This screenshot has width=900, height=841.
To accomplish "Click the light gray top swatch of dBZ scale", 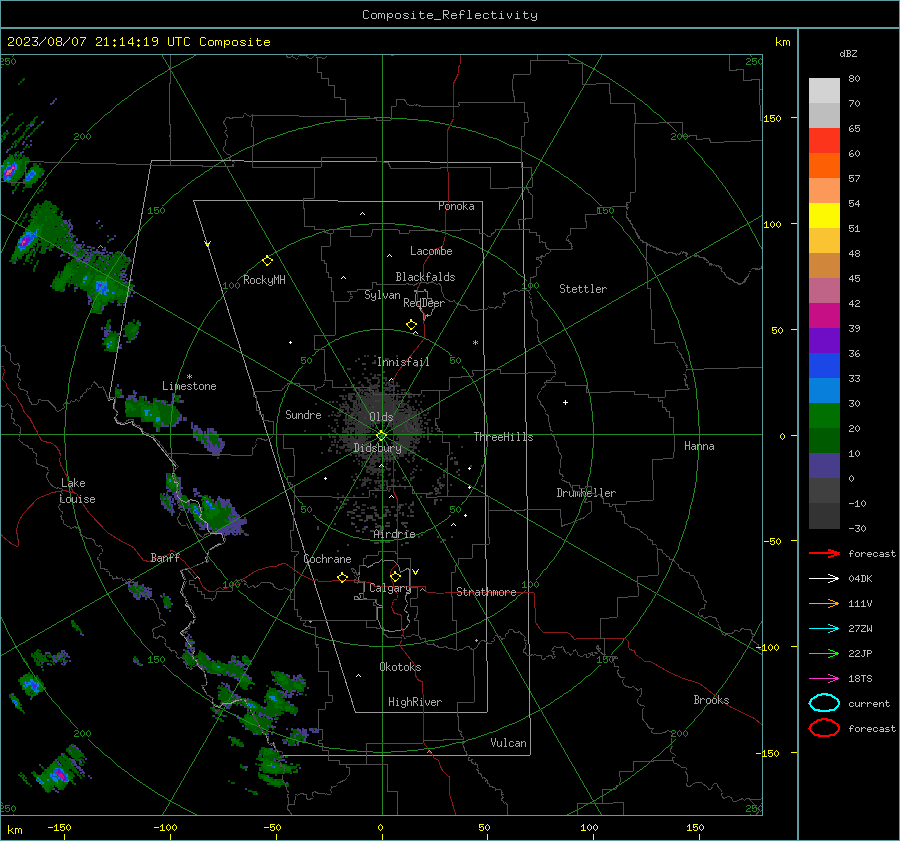I will pos(824,90).
